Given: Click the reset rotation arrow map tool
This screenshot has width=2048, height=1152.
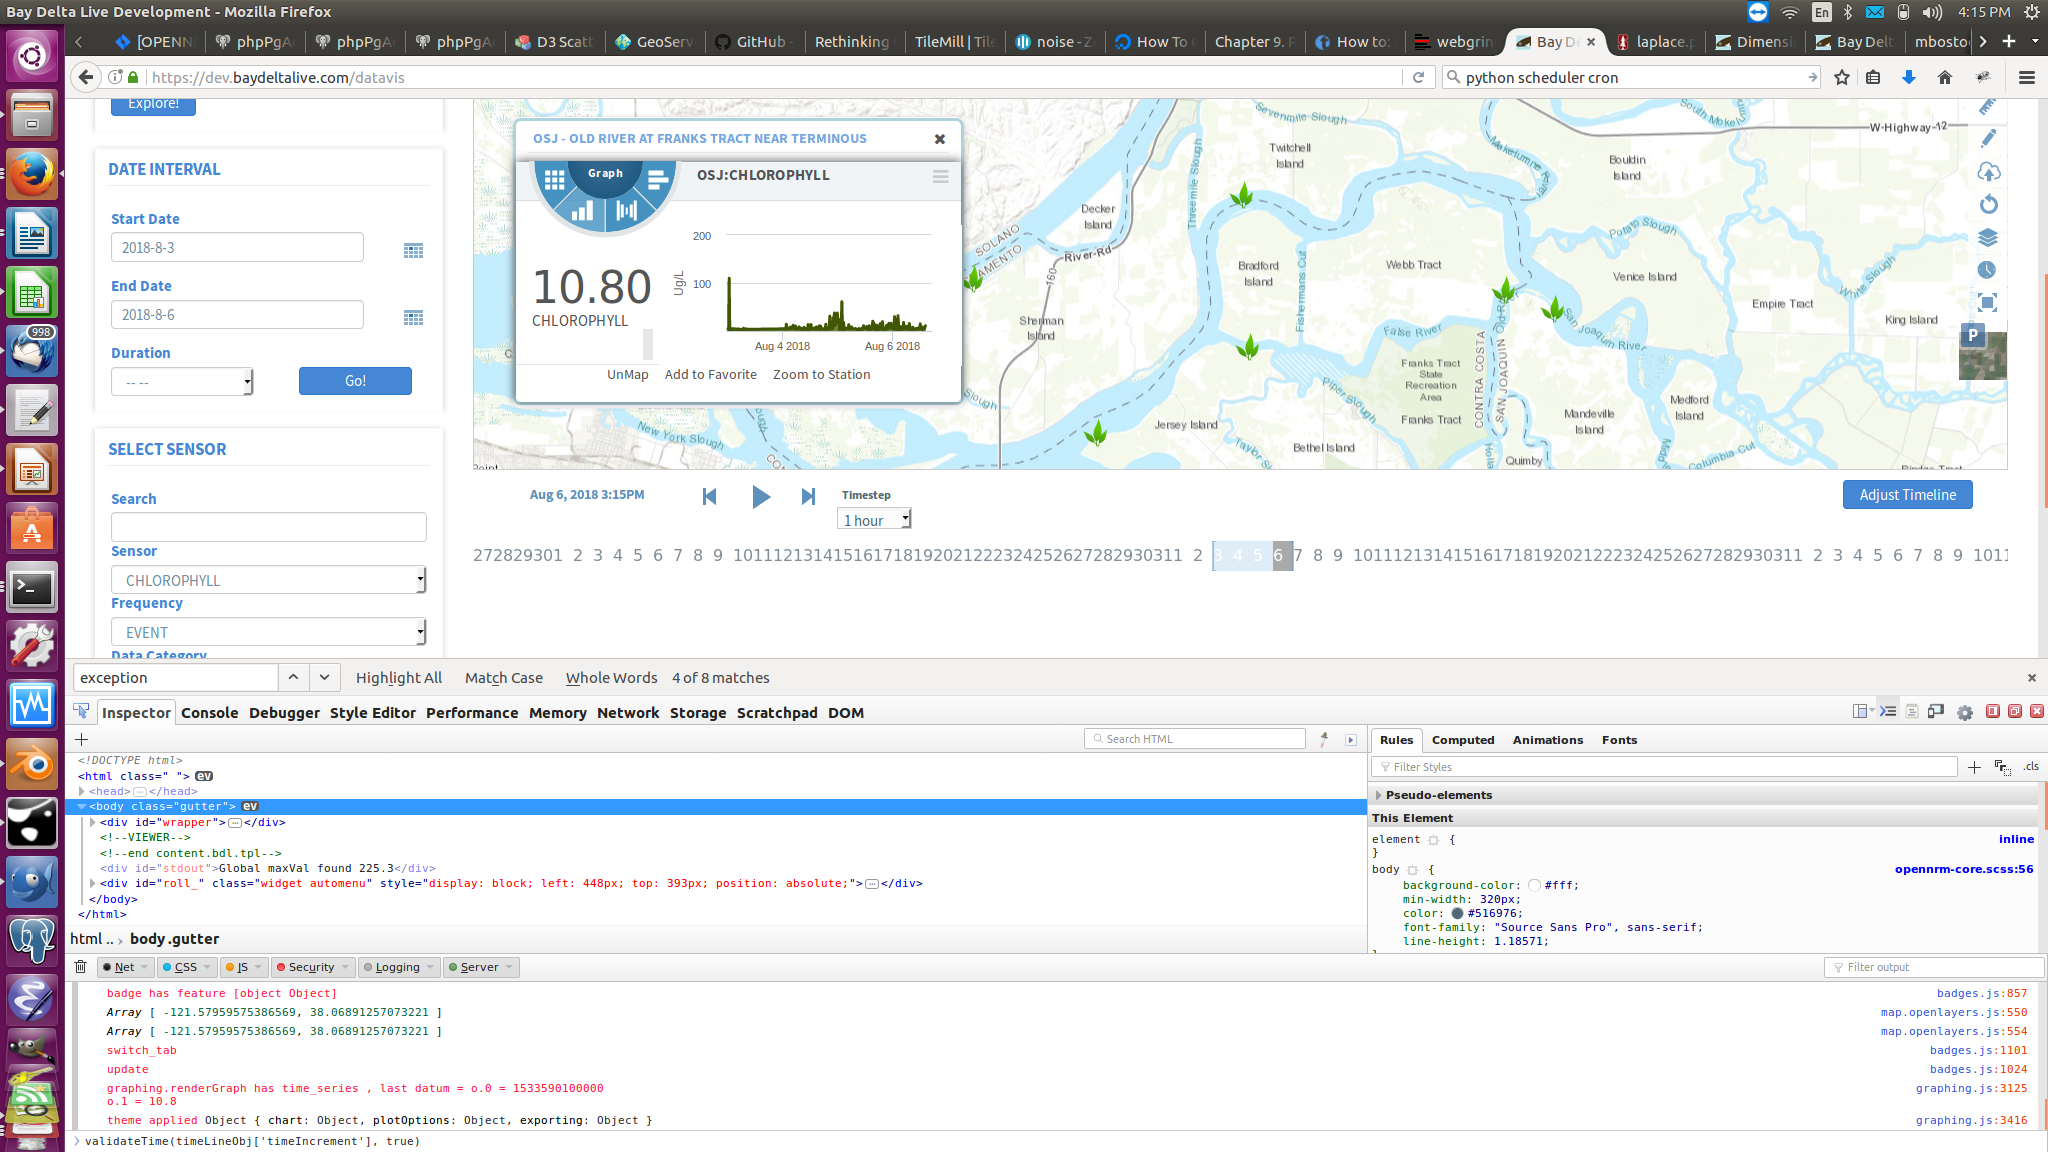Looking at the screenshot, I should (x=1988, y=204).
